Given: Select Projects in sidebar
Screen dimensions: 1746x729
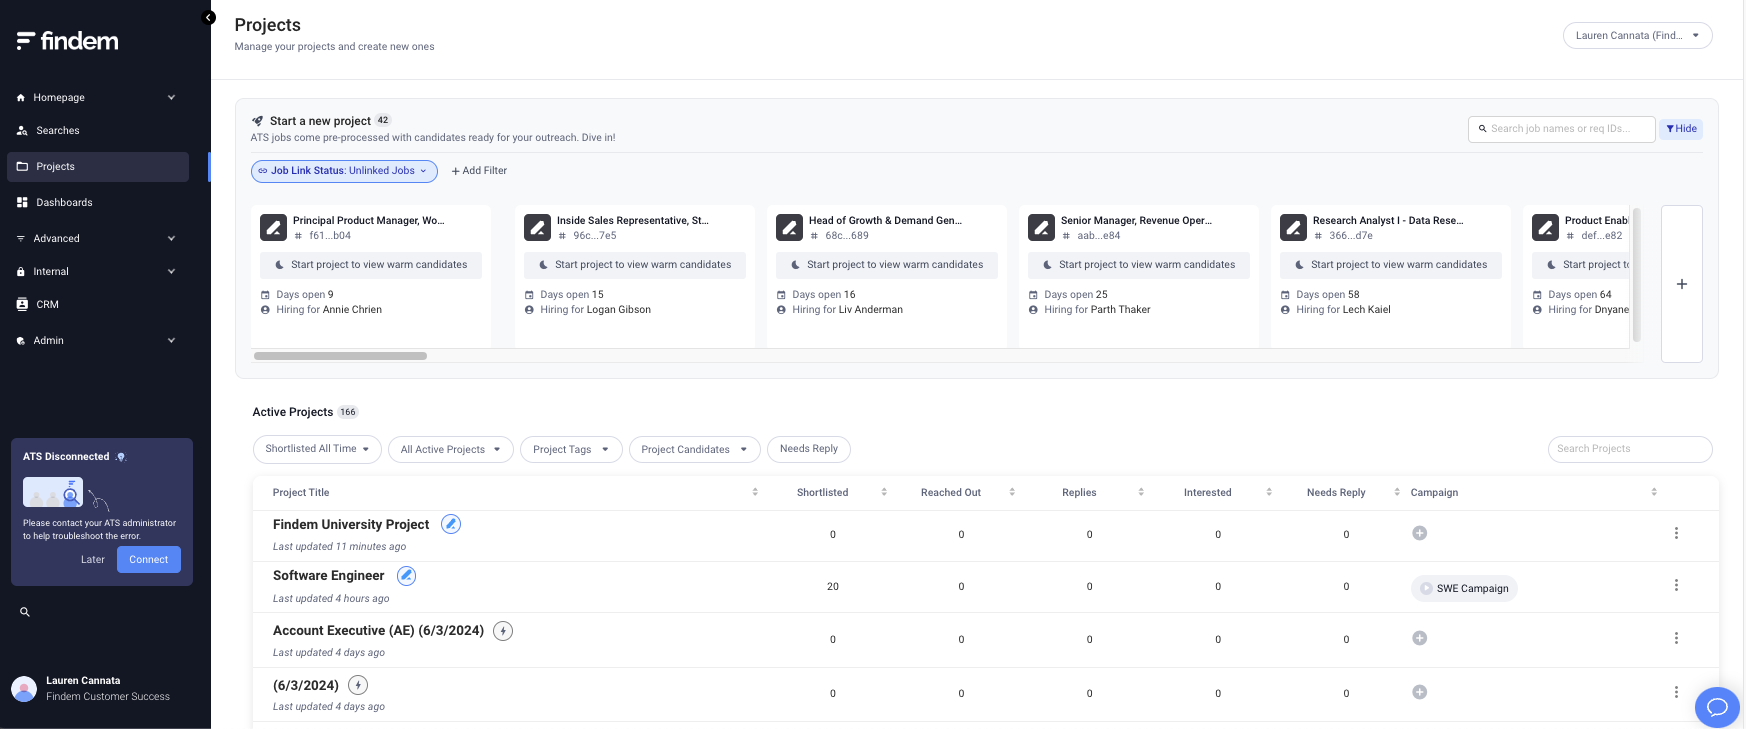Looking at the screenshot, I should click(x=97, y=166).
